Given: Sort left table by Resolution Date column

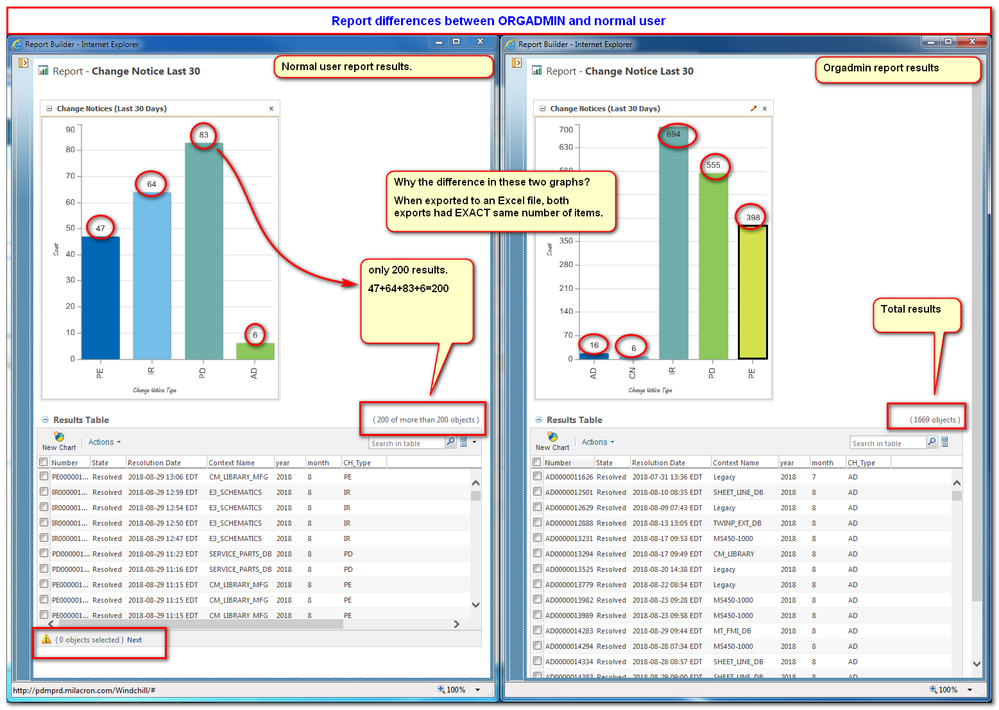Looking at the screenshot, I should 154,463.
